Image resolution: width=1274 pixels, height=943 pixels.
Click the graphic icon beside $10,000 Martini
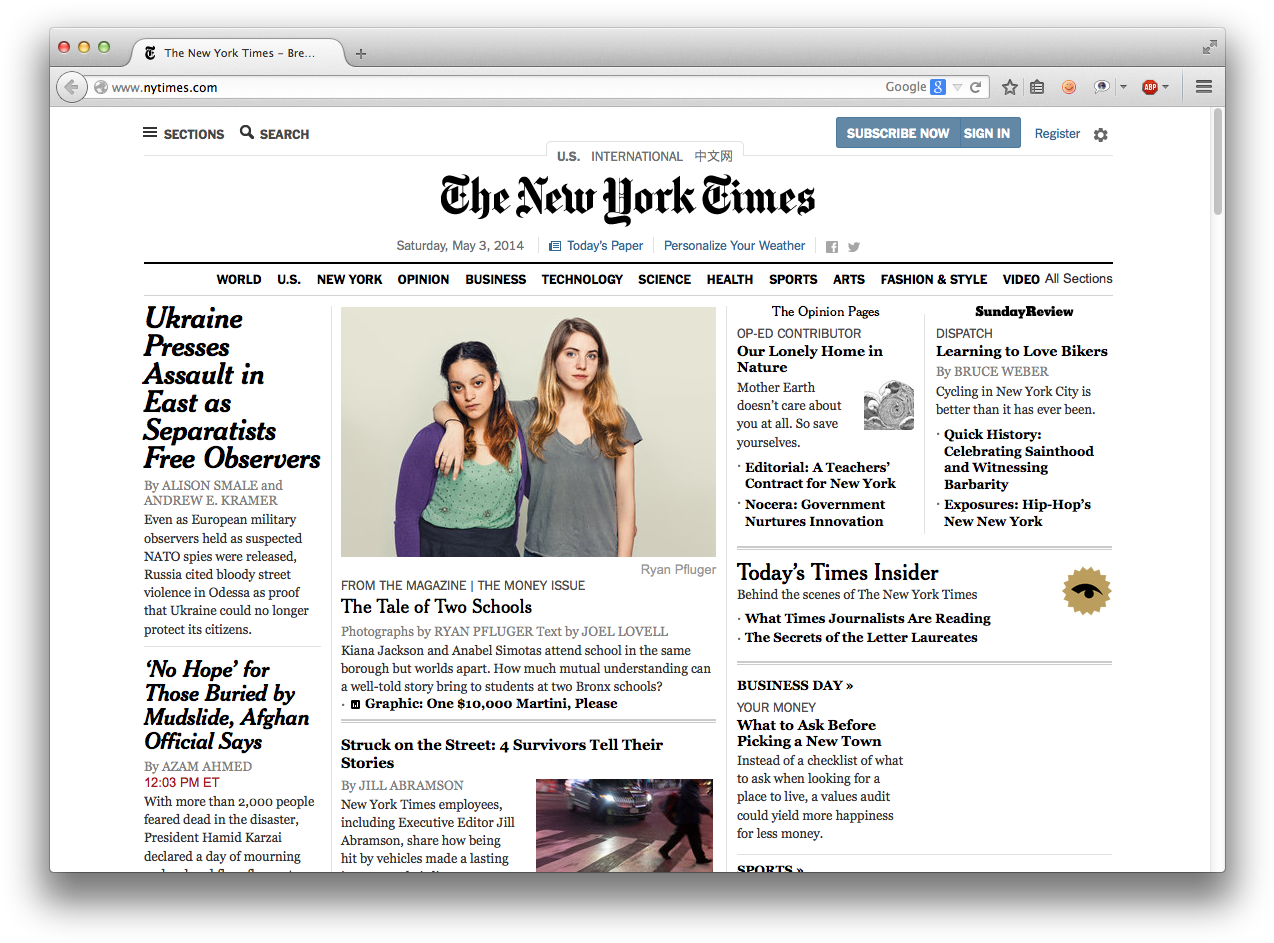[355, 705]
